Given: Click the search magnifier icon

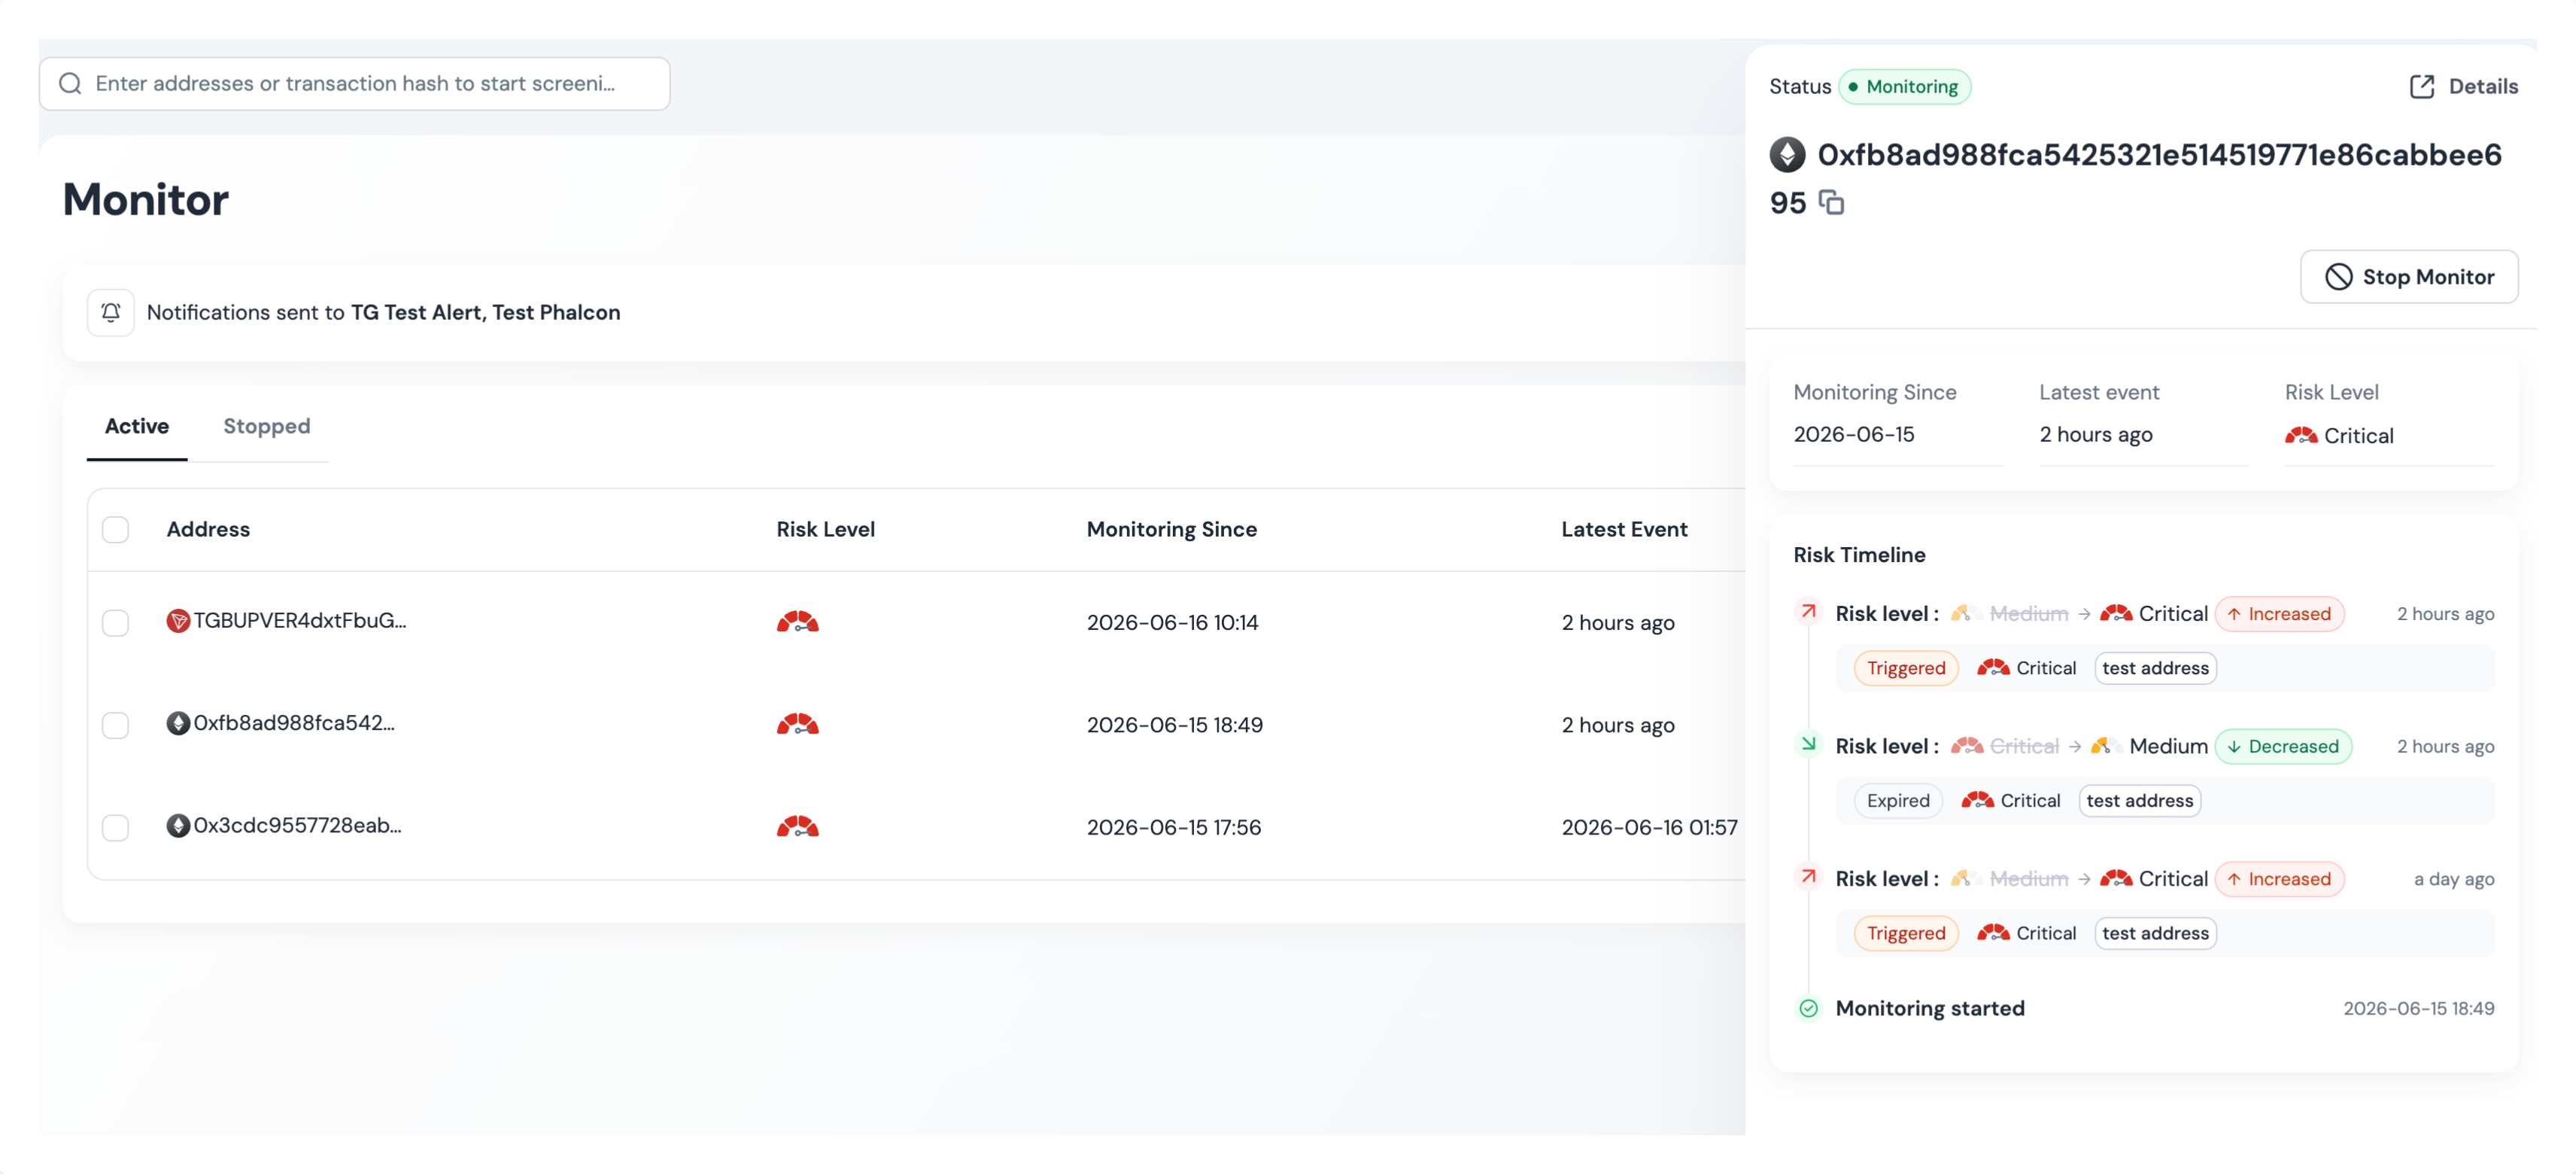Looking at the screenshot, I should pyautogui.click(x=70, y=83).
